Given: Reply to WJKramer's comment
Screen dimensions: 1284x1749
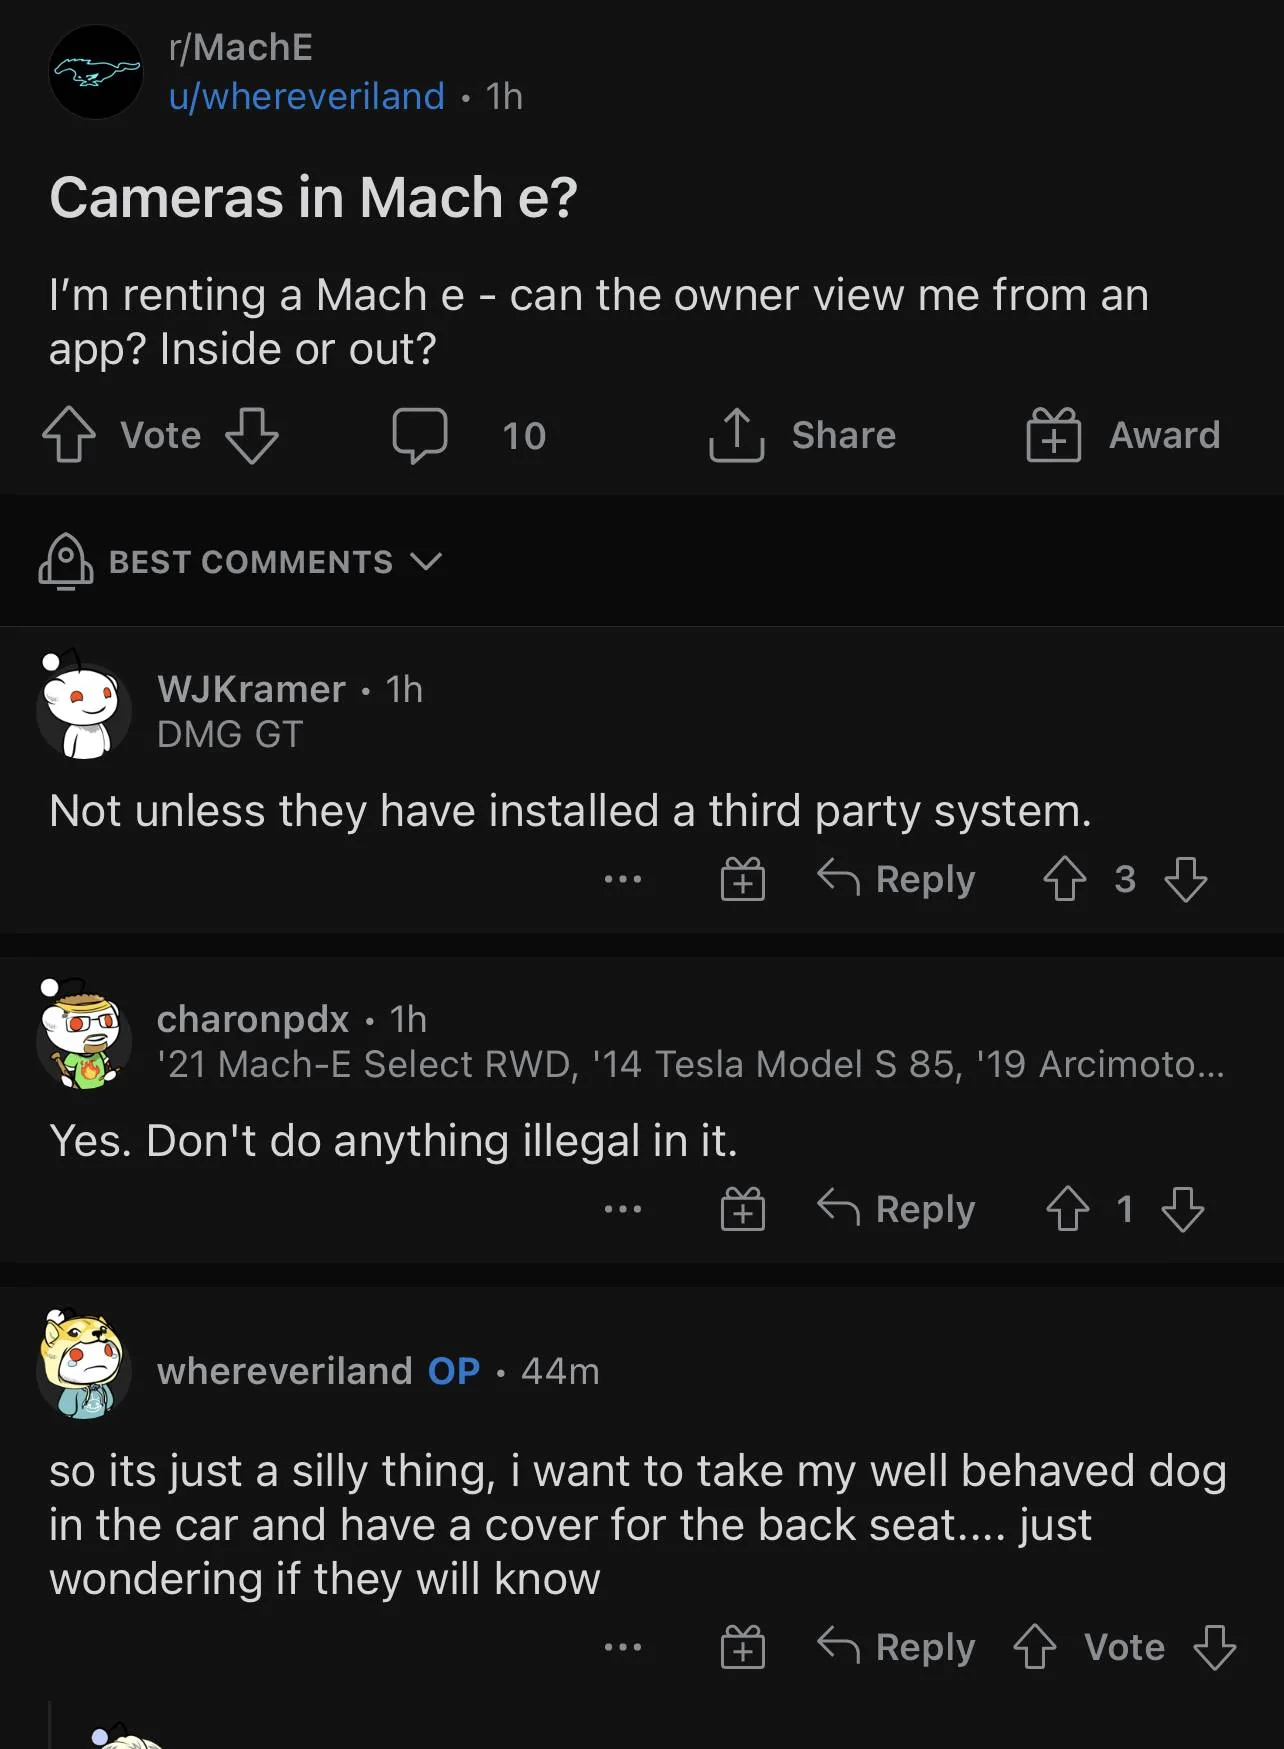Looking at the screenshot, I should pyautogui.click(x=896, y=879).
